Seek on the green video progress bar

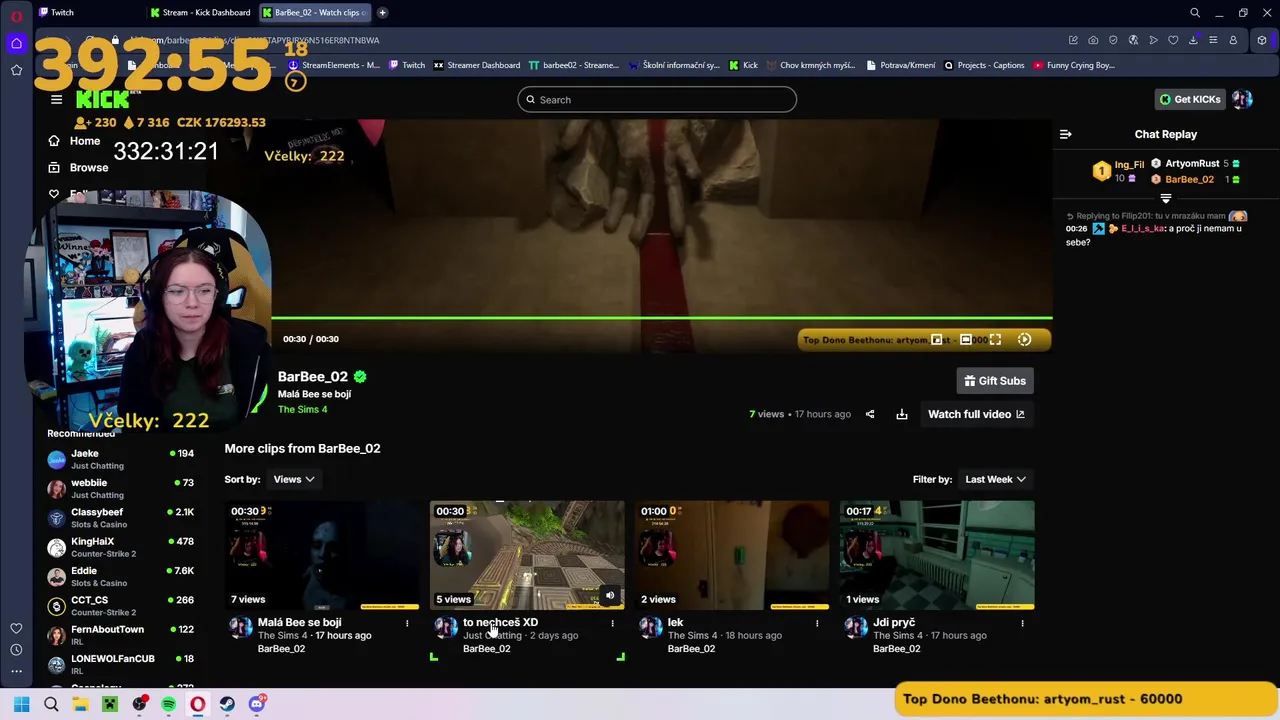tap(661, 318)
